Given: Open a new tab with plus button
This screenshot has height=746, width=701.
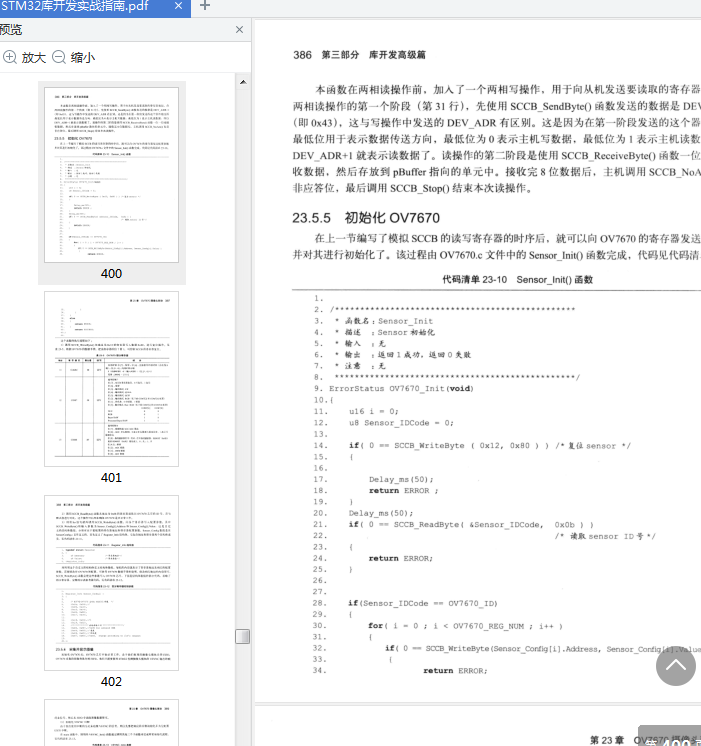Looking at the screenshot, I should point(205,6).
